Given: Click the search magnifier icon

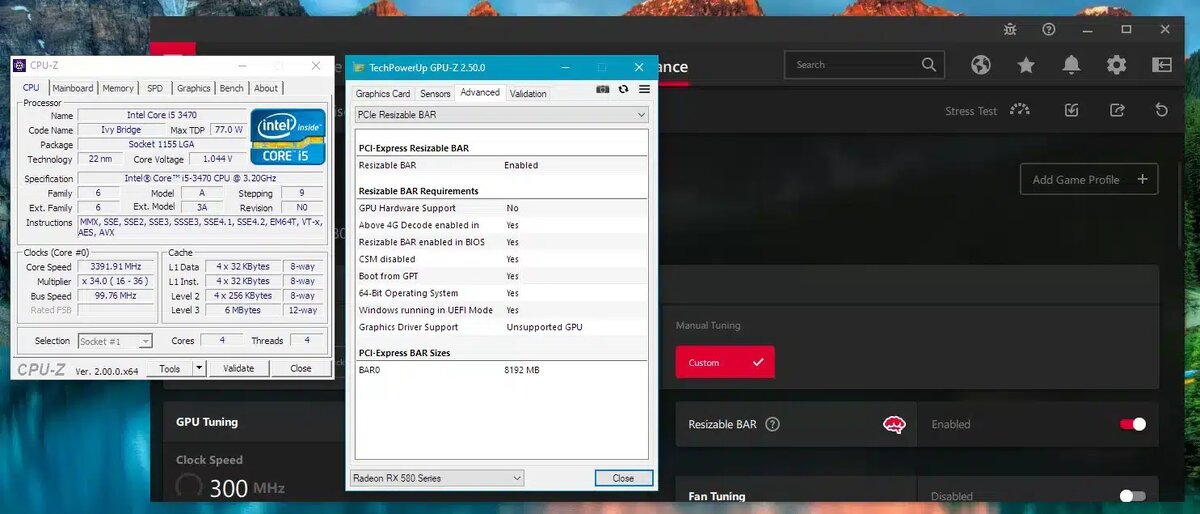Looking at the screenshot, I should (x=930, y=65).
